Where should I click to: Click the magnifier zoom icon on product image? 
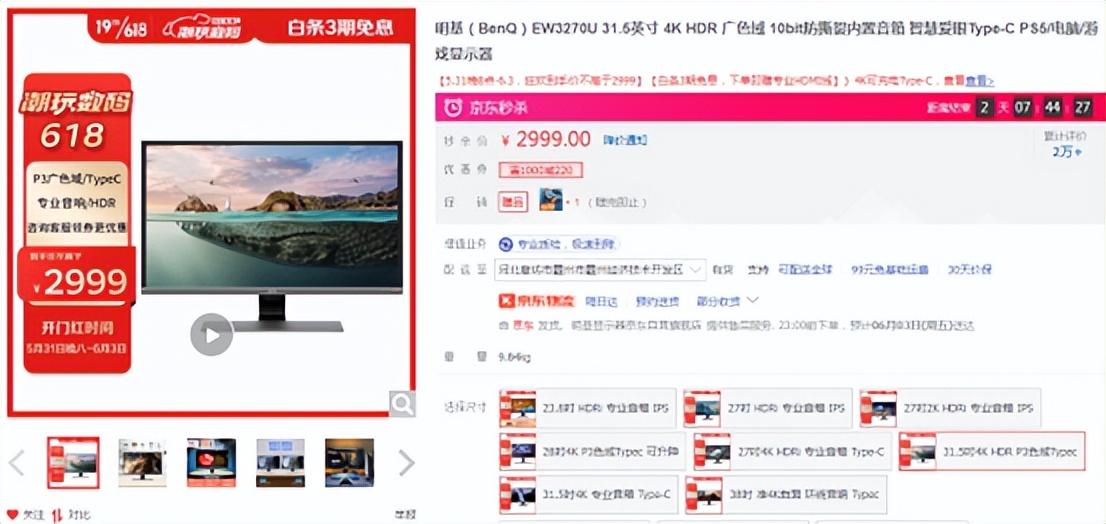(402, 404)
